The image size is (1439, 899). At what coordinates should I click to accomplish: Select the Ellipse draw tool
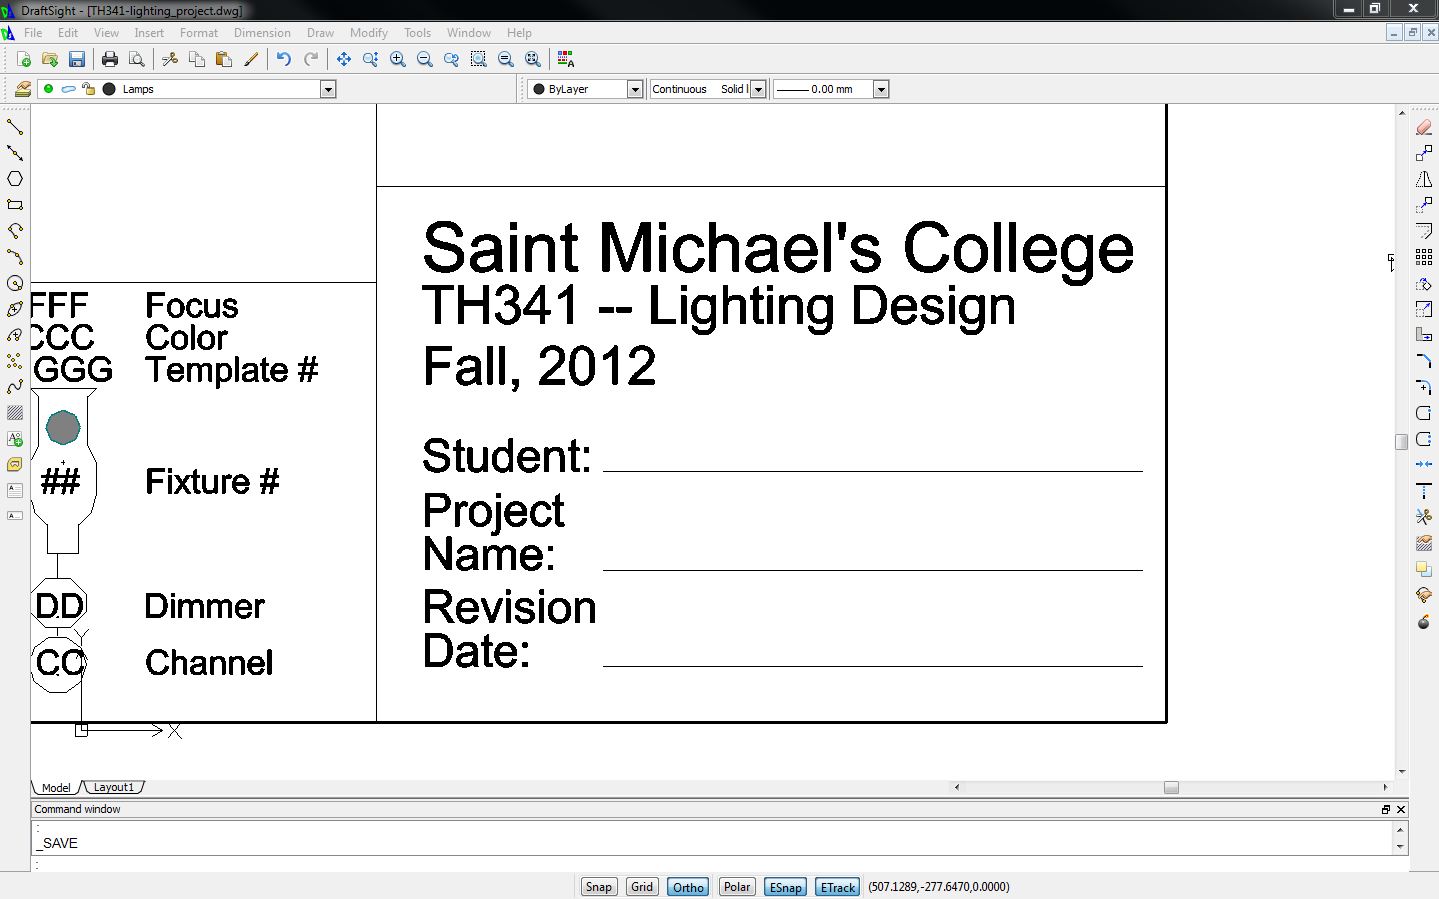tap(15, 309)
